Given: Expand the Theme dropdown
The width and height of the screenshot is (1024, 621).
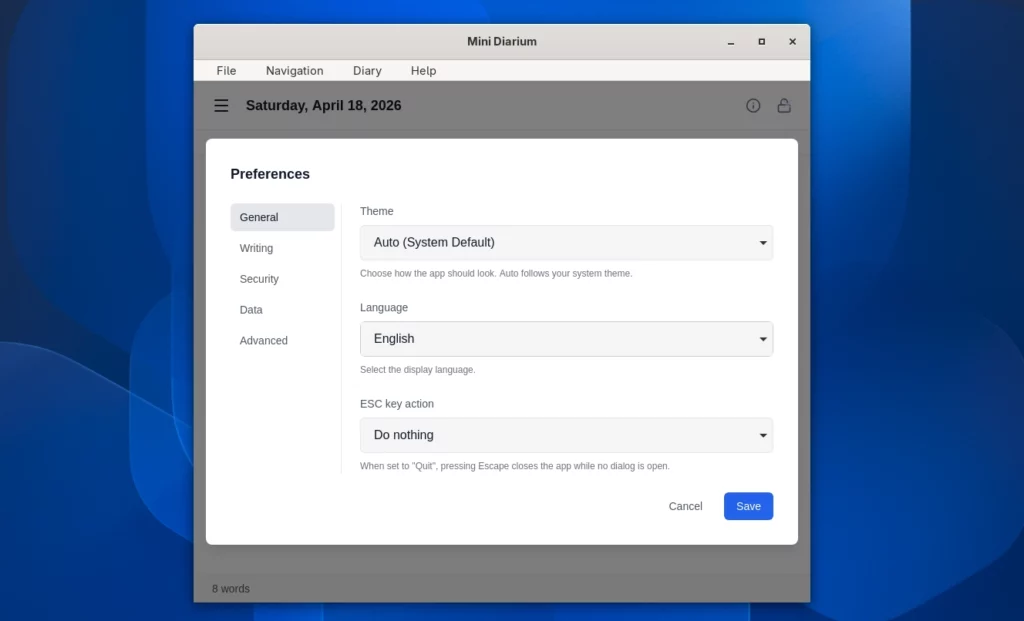Looking at the screenshot, I should [566, 242].
